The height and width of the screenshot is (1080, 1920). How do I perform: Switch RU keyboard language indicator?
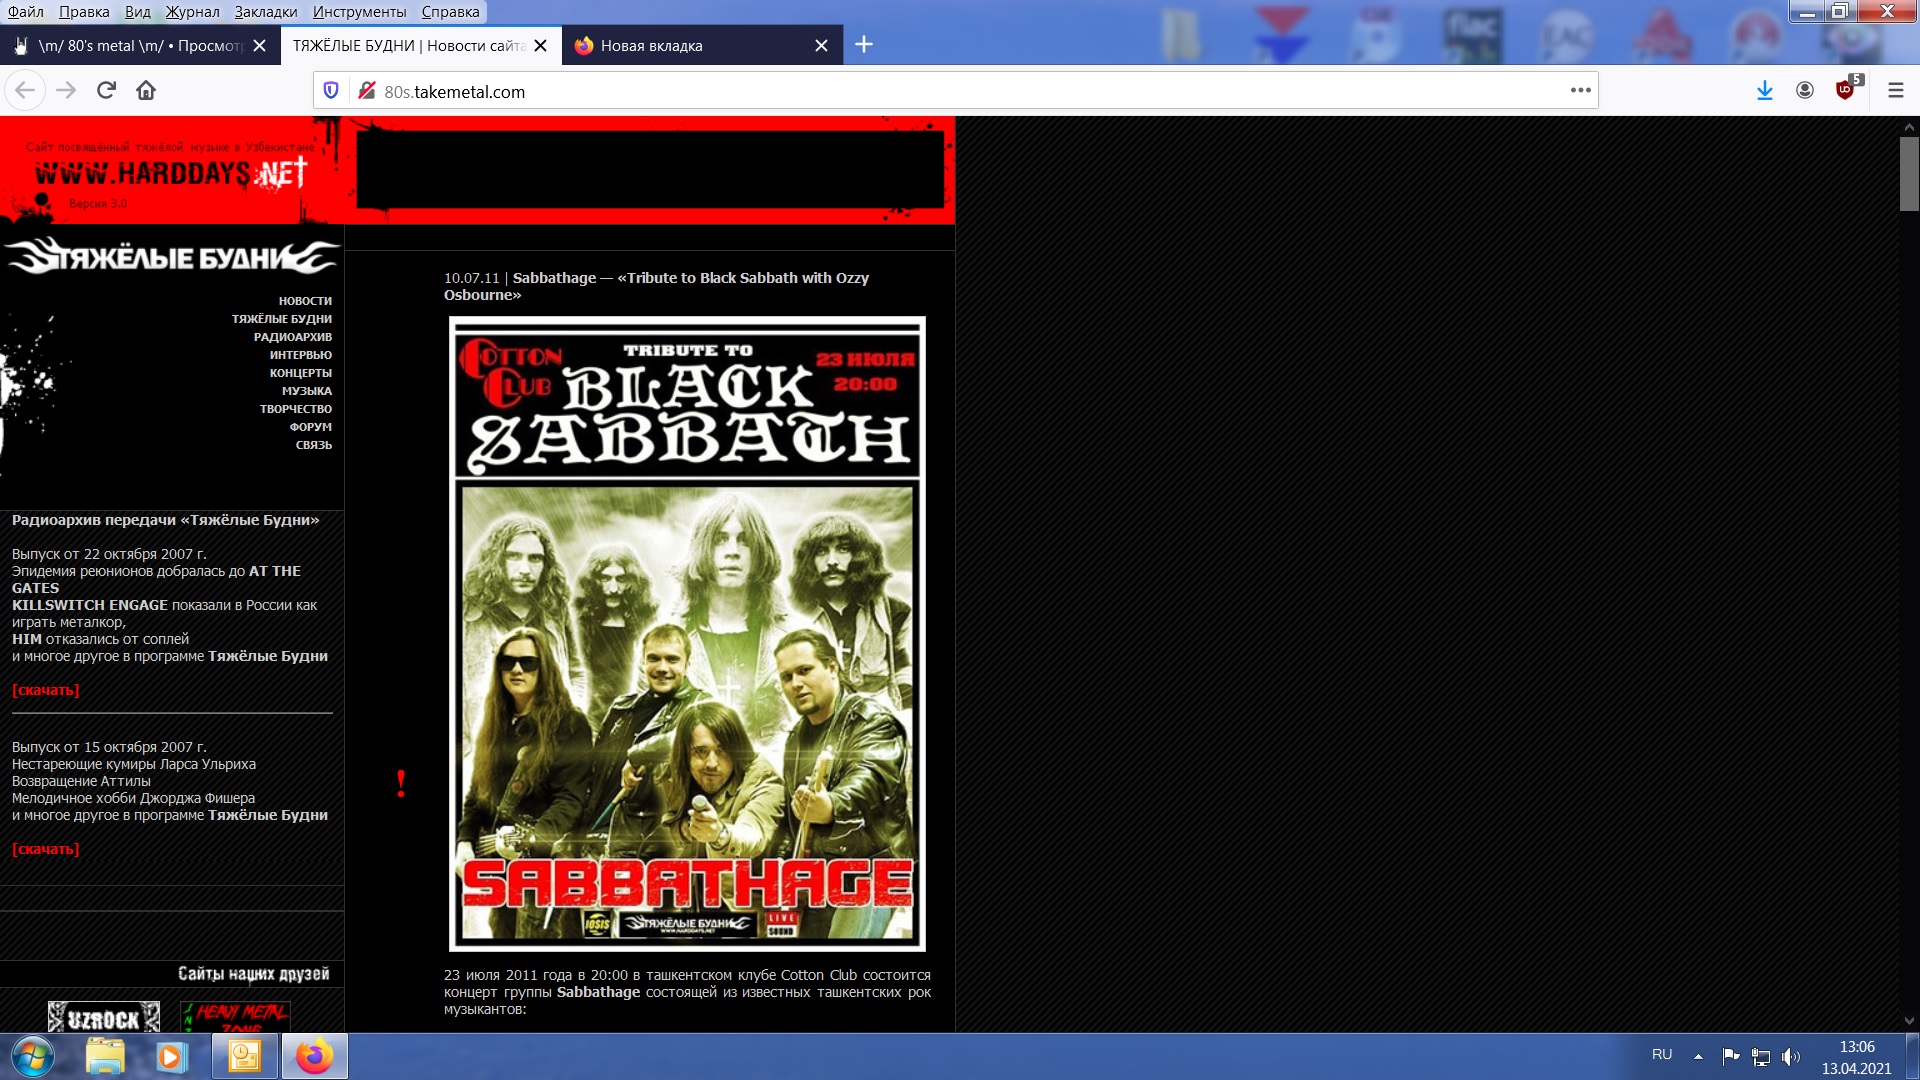[x=1661, y=1055]
